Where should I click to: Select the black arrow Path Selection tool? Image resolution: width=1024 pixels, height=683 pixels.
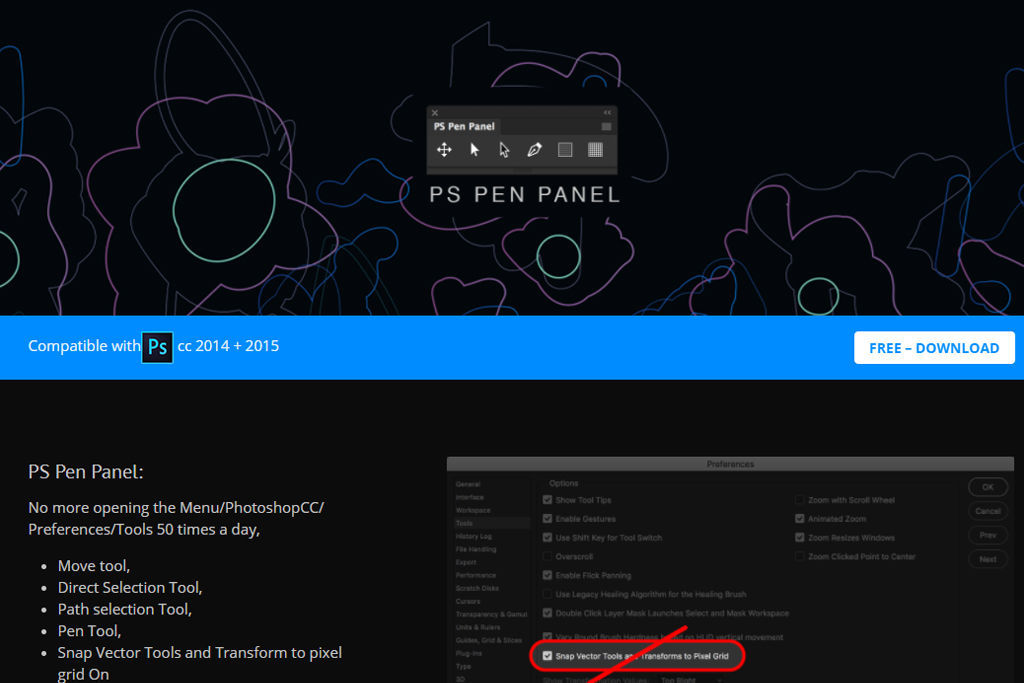475,150
